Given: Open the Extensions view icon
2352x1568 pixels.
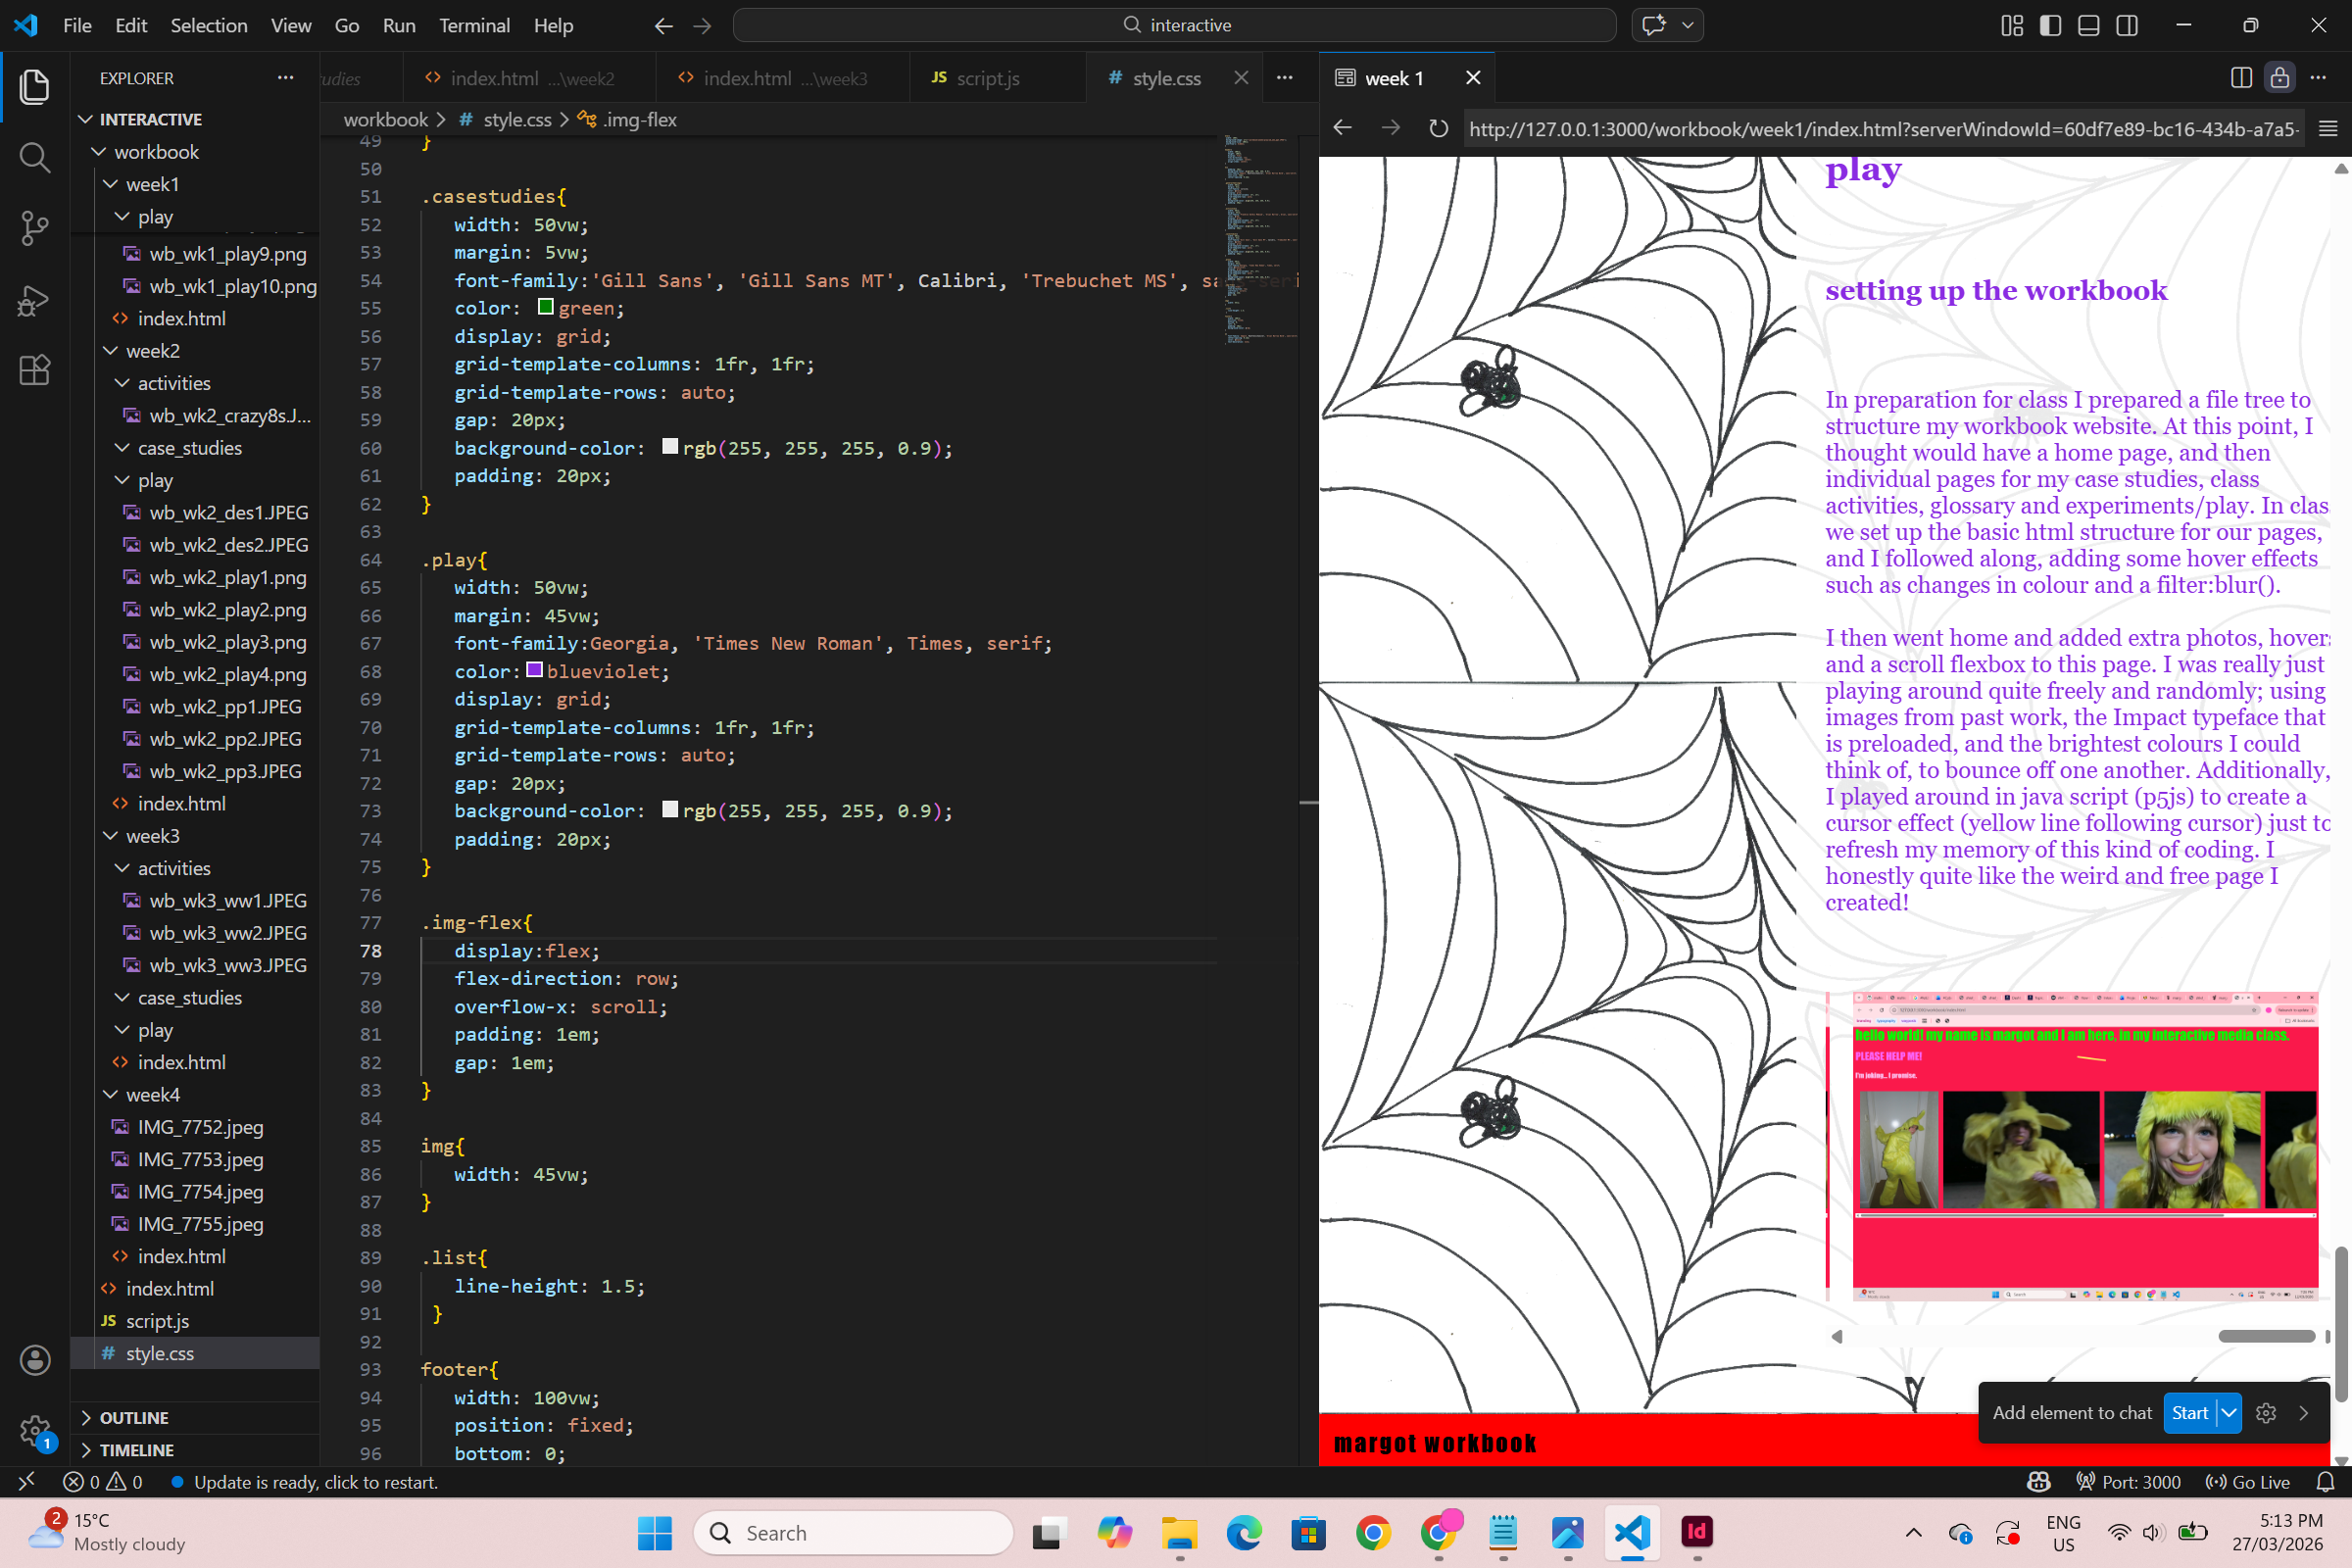Looking at the screenshot, I should 34,370.
